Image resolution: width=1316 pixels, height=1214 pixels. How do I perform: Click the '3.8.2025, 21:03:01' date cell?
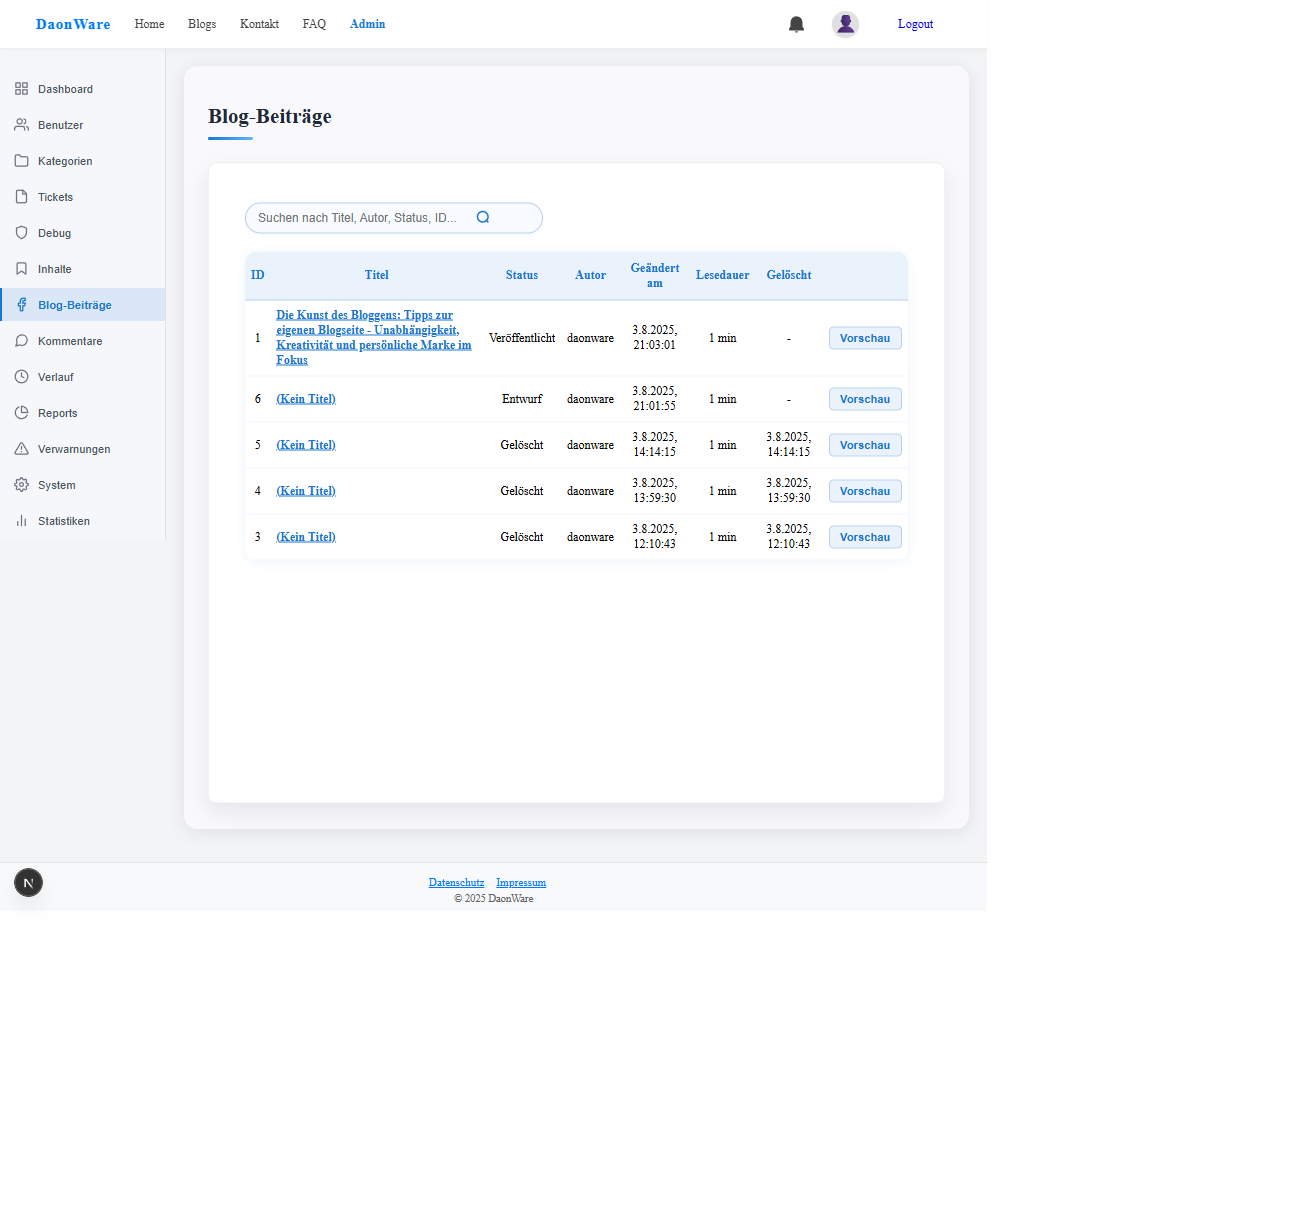click(655, 337)
